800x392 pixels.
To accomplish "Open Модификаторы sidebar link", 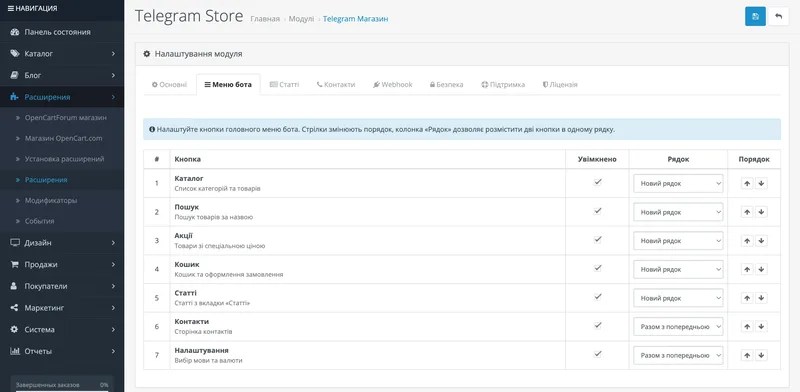I will point(62,201).
